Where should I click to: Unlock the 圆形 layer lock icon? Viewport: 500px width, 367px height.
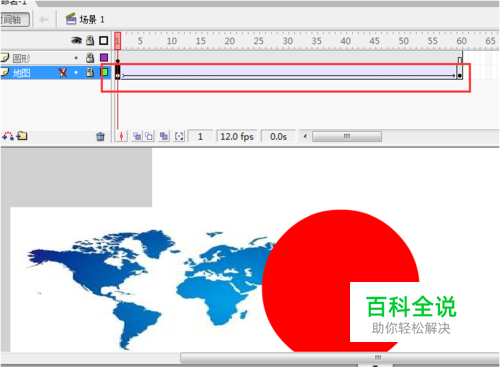pos(90,58)
